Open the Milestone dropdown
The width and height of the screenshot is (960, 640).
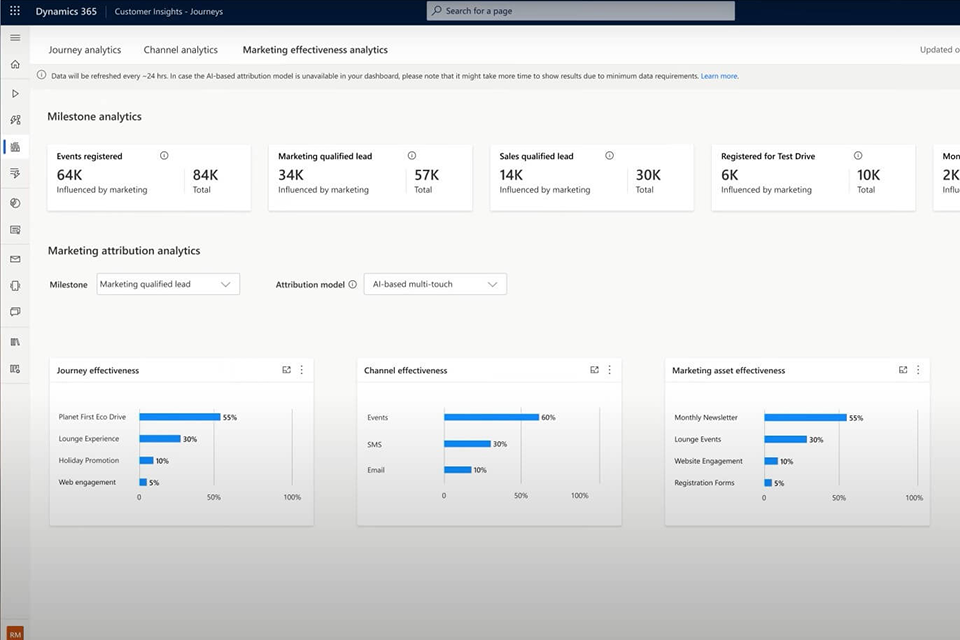click(168, 284)
